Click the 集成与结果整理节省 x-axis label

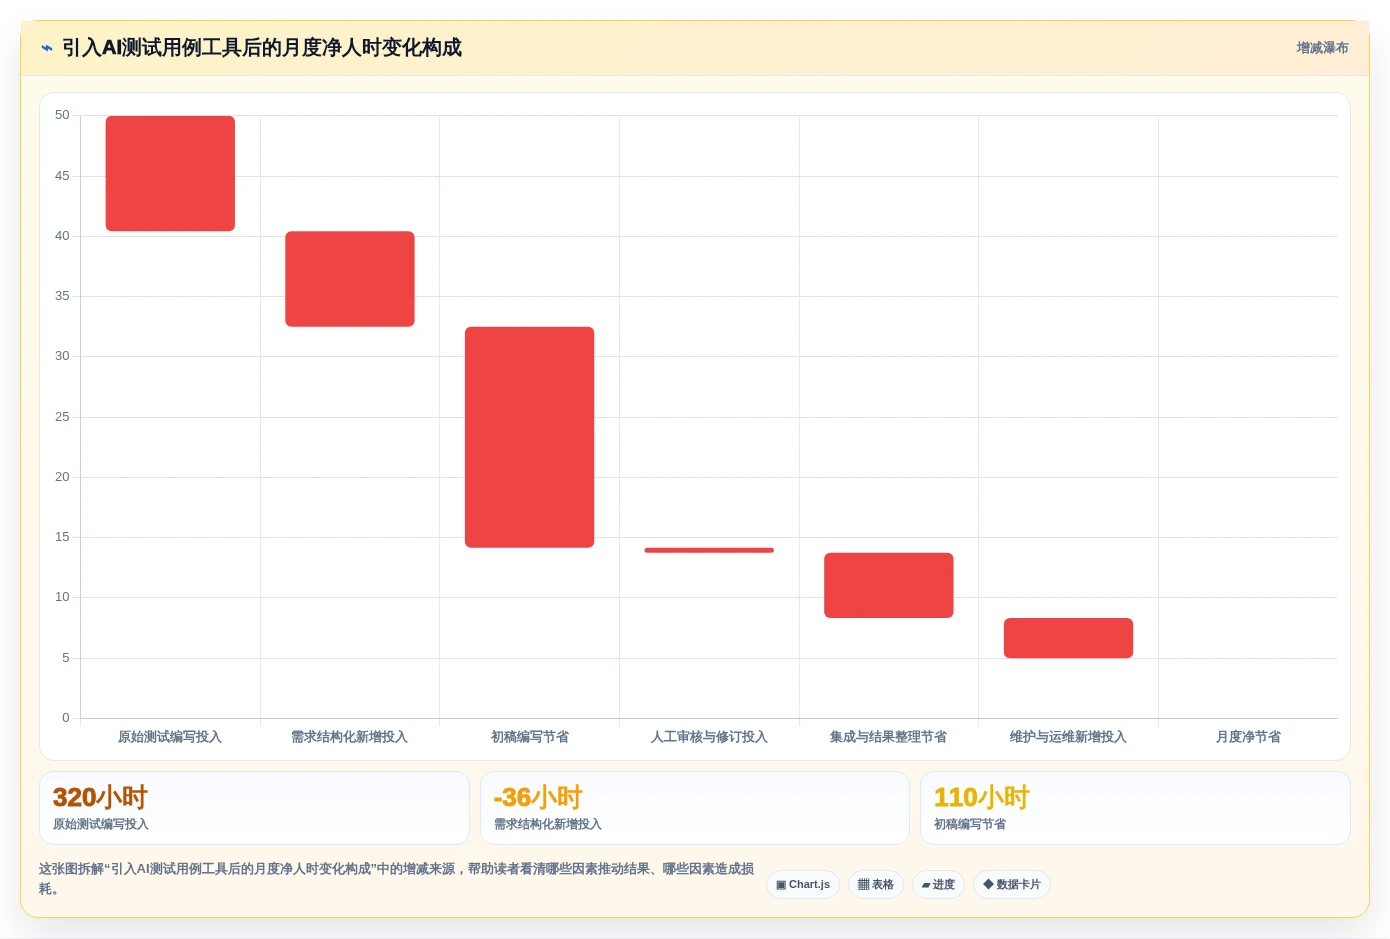[888, 737]
